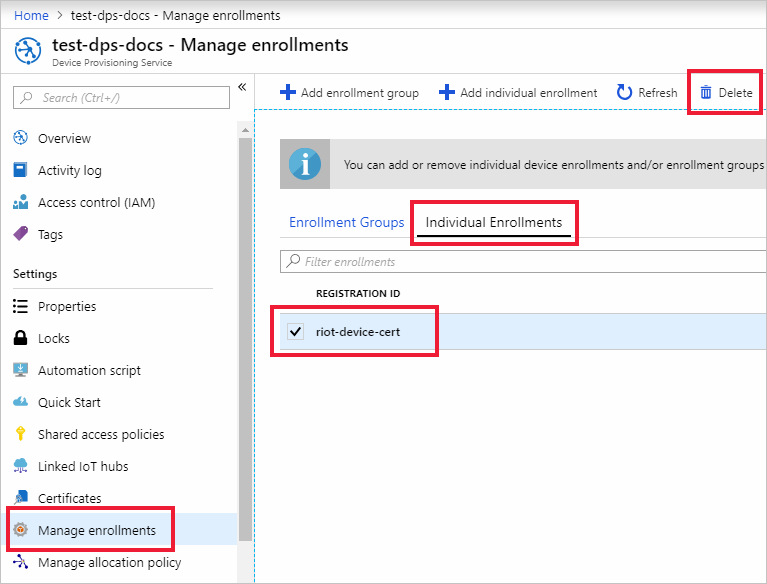Open Access control (IAM)
767x584 pixels.
pos(96,202)
